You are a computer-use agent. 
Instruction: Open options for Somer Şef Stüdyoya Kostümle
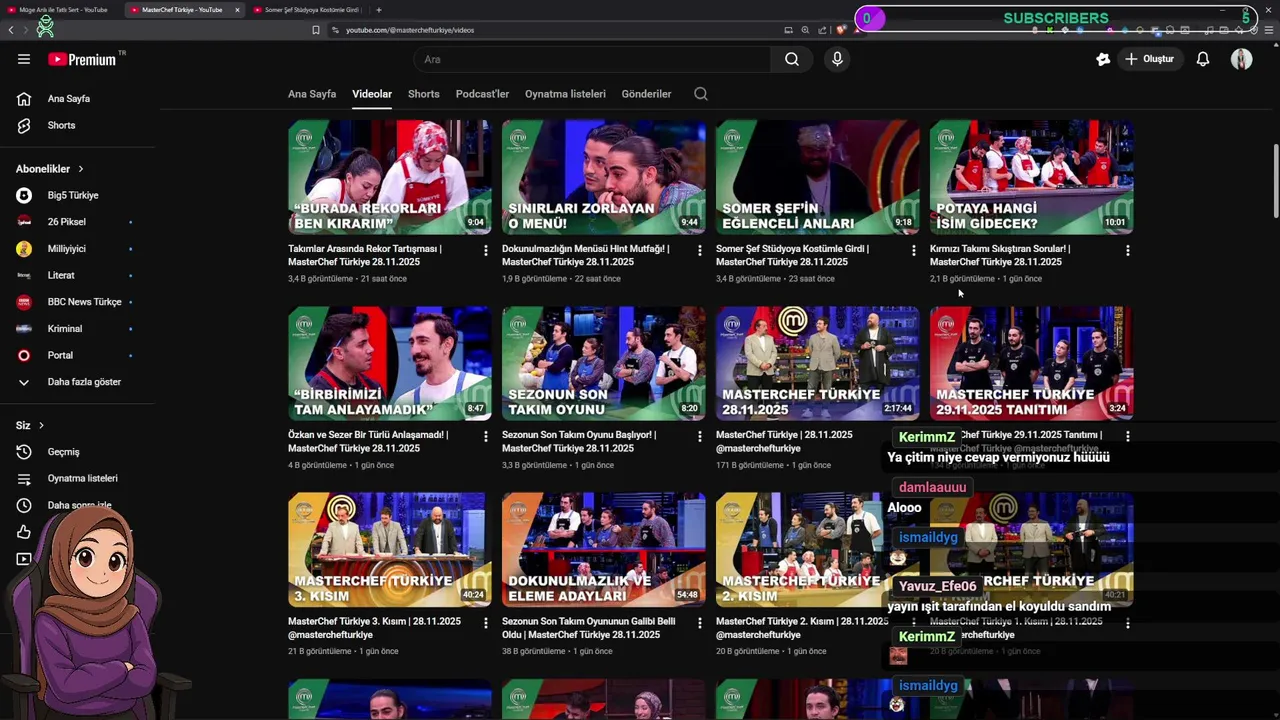tap(914, 250)
